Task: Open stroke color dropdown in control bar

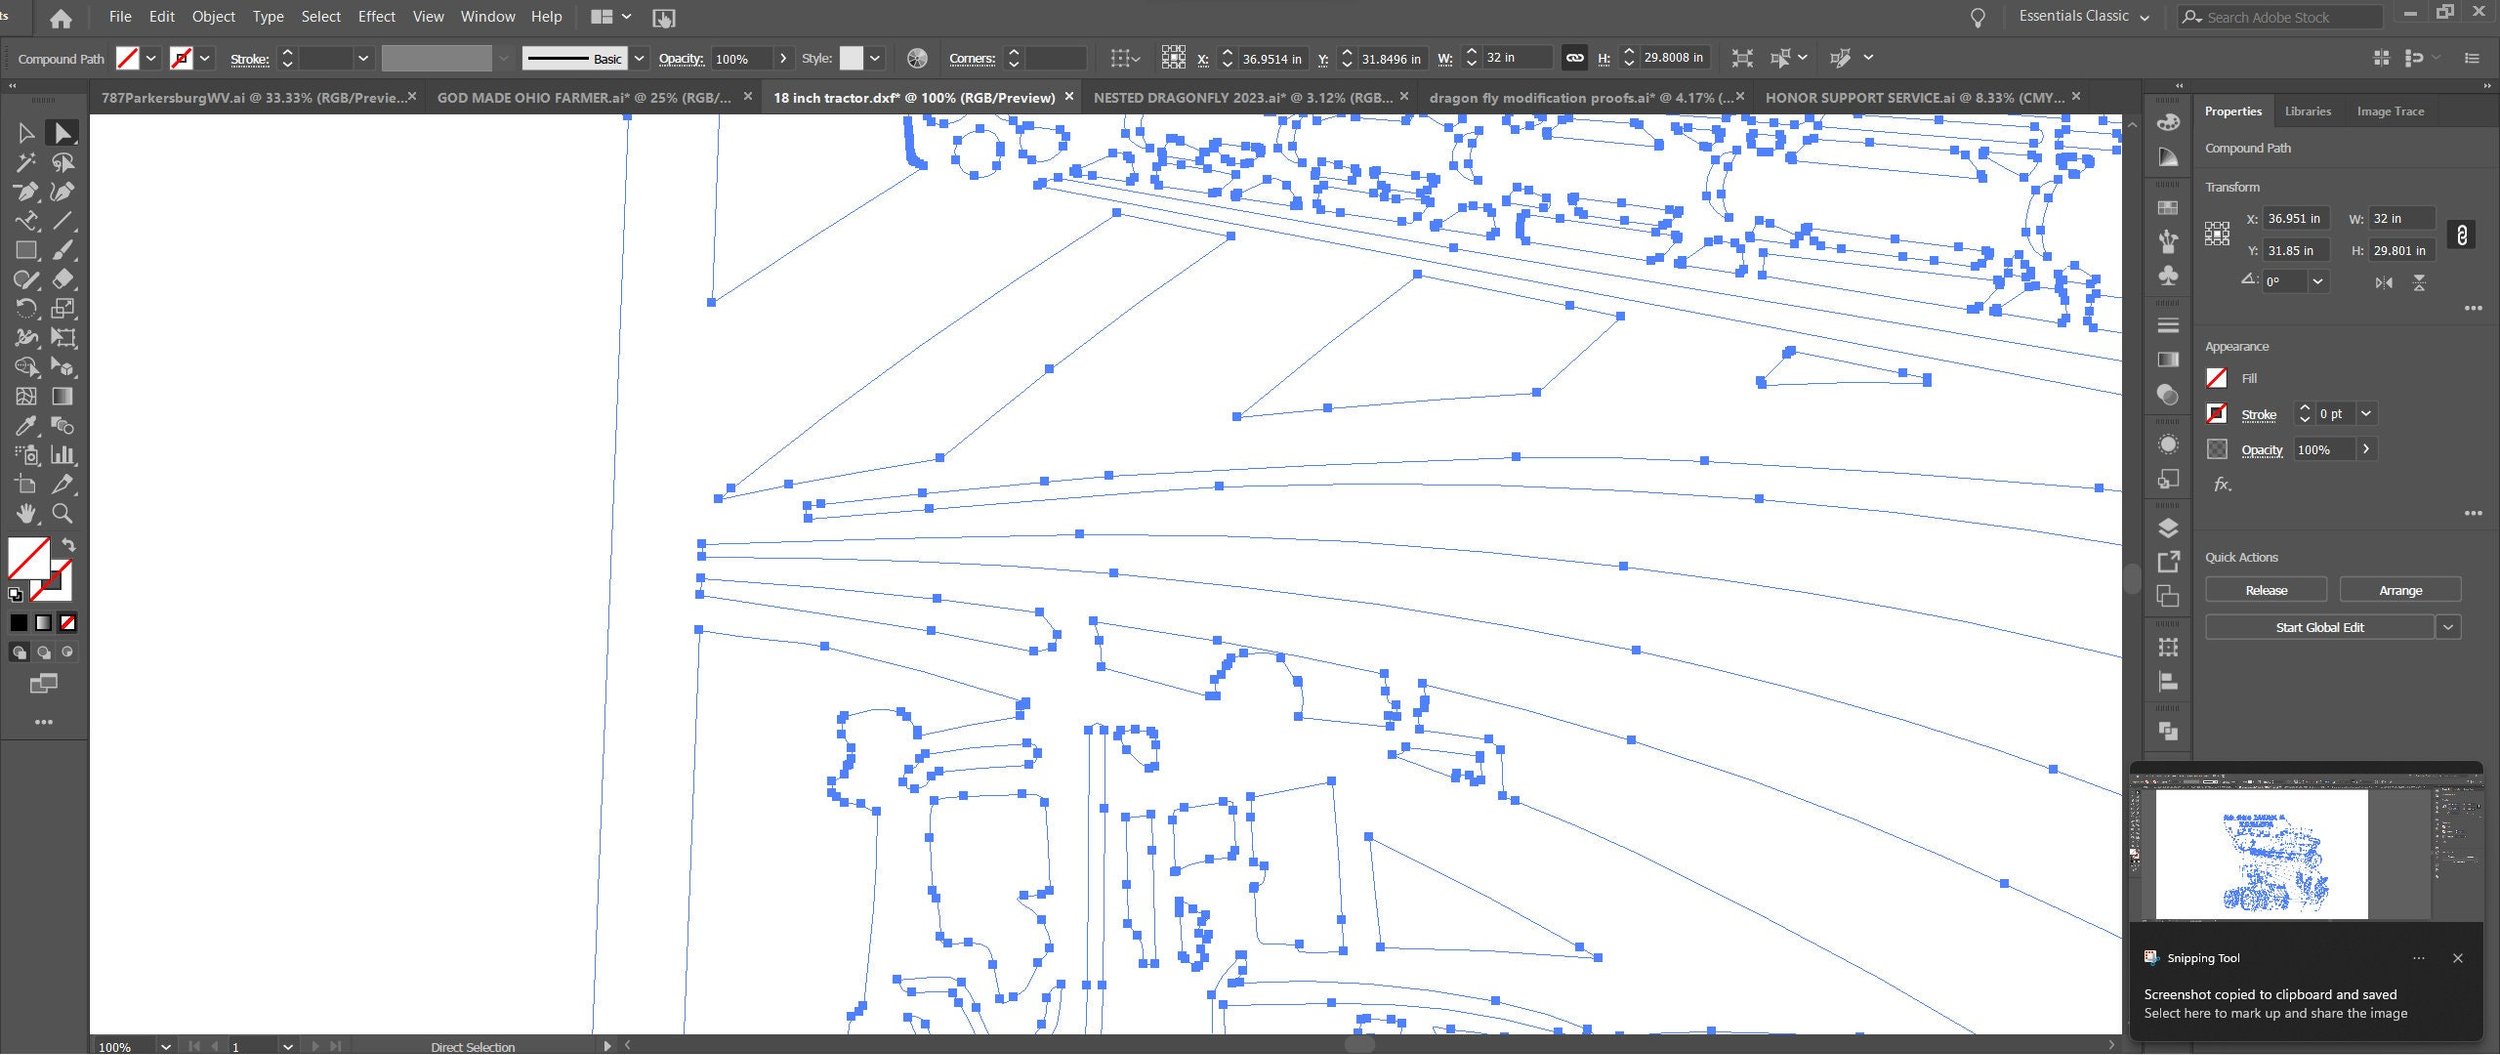Action: (205, 58)
